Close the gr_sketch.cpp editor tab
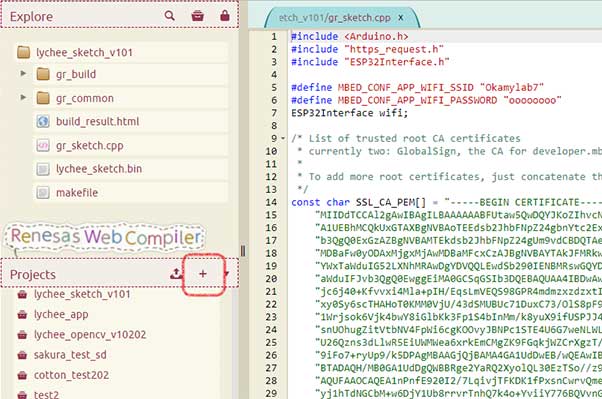Screen dimensions: 602x399 (400, 18)
